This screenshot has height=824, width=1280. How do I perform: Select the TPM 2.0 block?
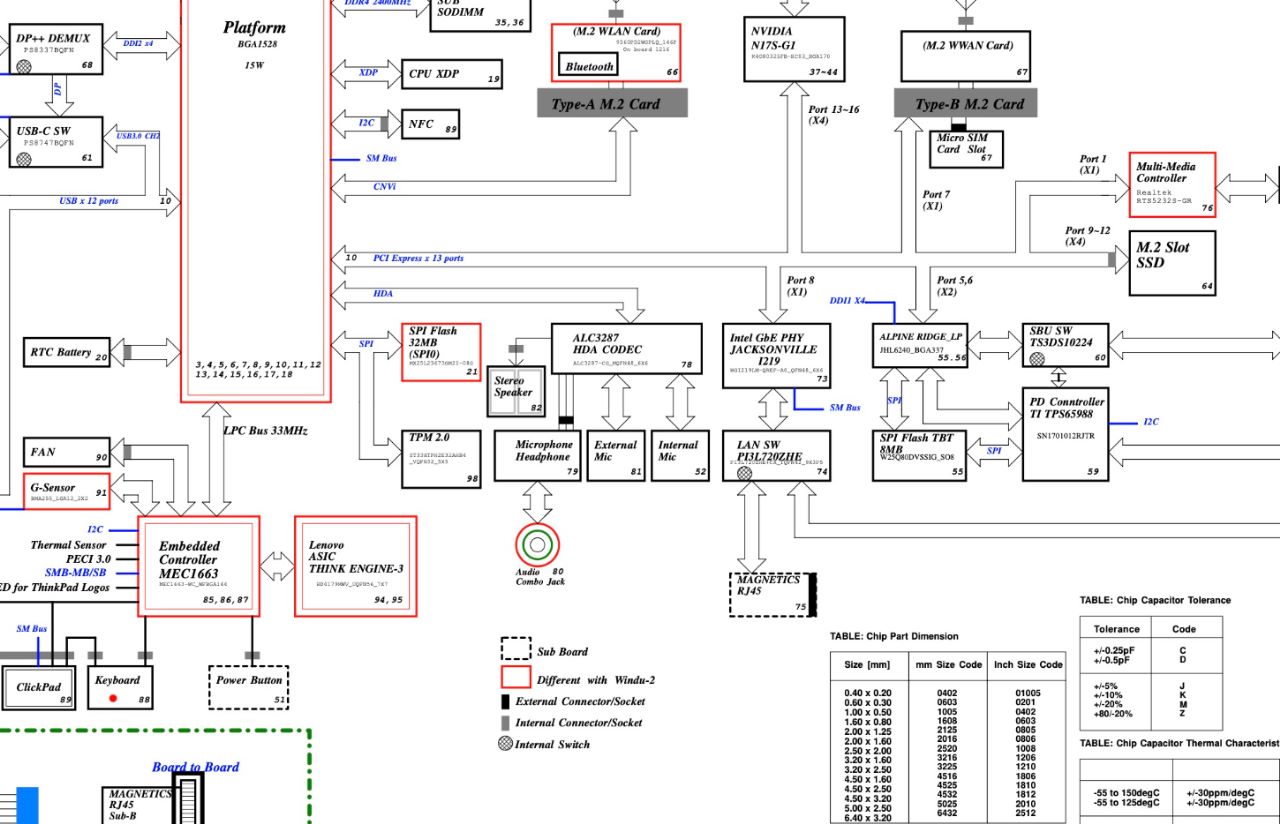(442, 459)
